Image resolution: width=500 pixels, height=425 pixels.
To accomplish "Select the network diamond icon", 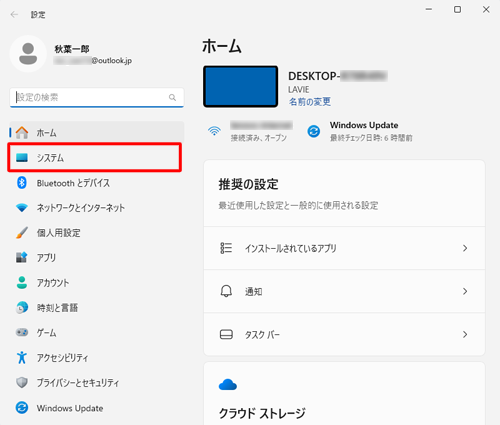I will click(22, 208).
